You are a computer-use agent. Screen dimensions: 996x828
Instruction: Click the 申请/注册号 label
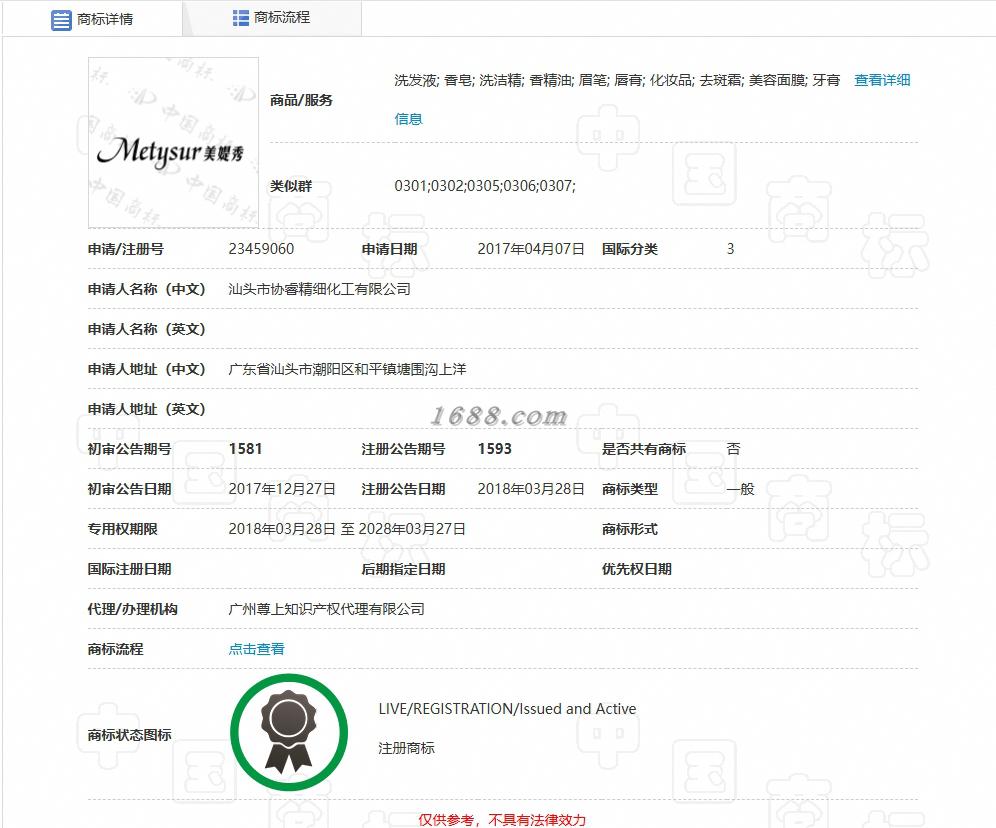click(x=126, y=249)
